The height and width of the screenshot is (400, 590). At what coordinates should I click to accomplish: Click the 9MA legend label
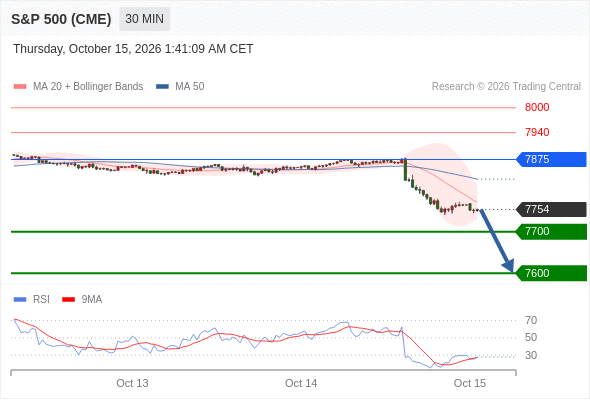click(x=92, y=300)
